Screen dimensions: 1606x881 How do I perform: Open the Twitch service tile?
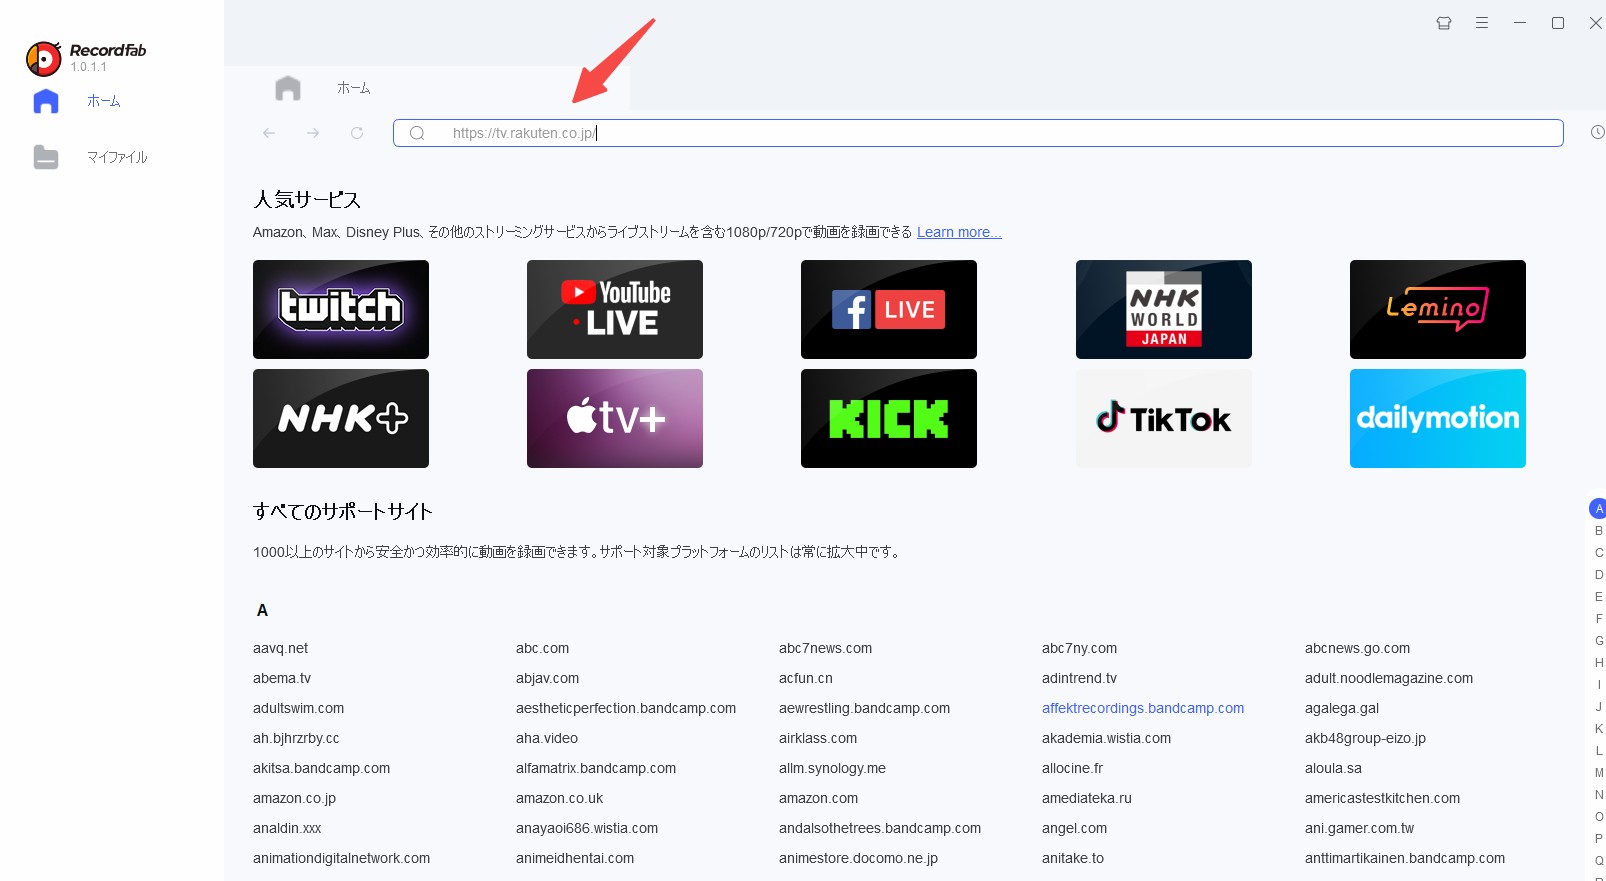coord(341,309)
